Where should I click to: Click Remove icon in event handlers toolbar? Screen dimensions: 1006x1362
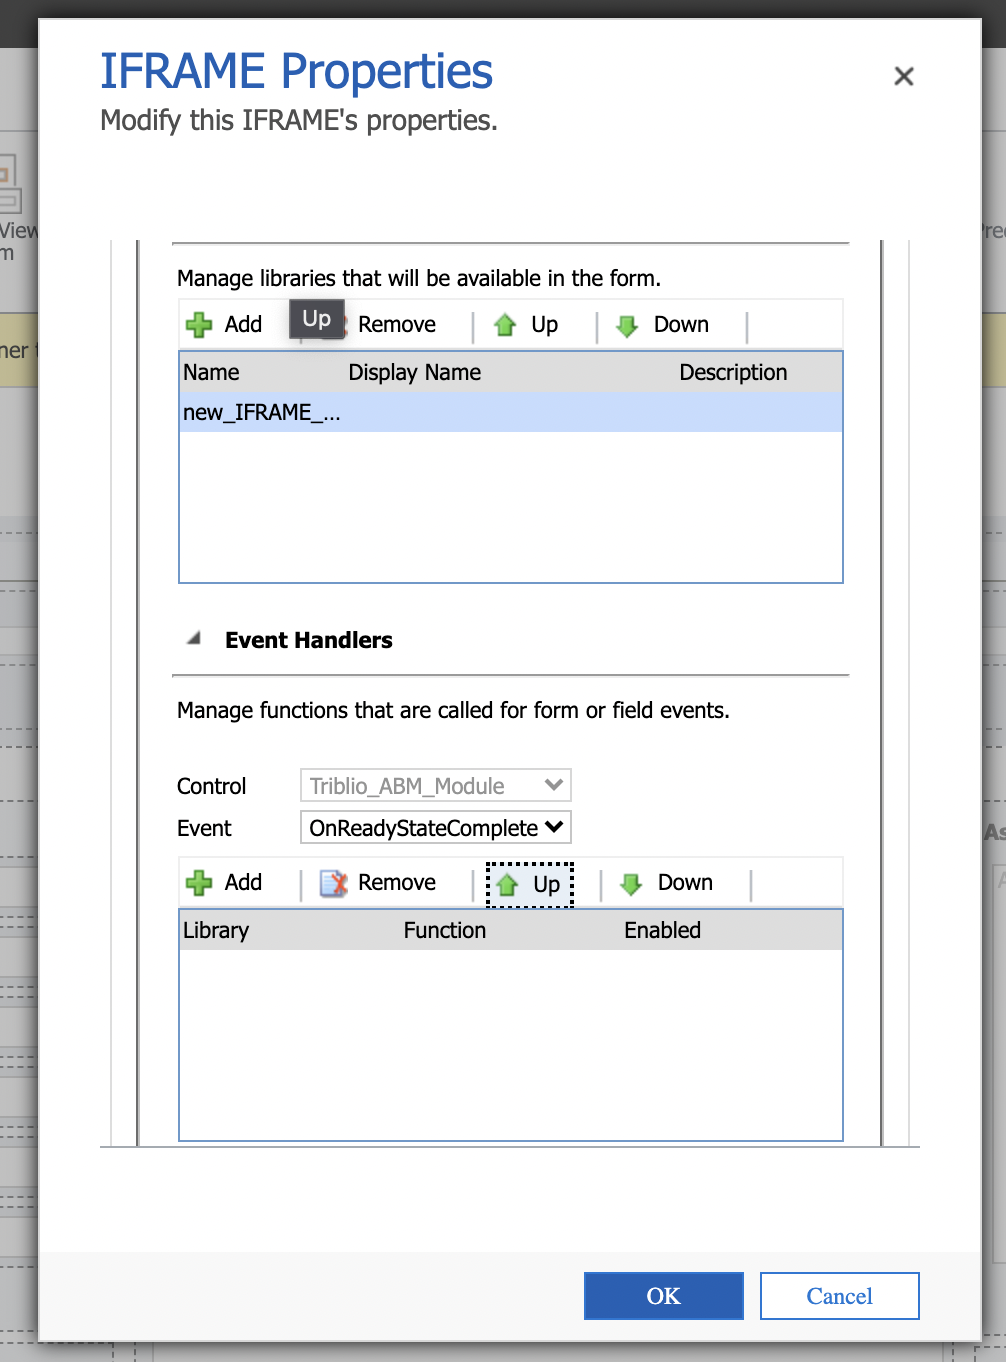[333, 883]
